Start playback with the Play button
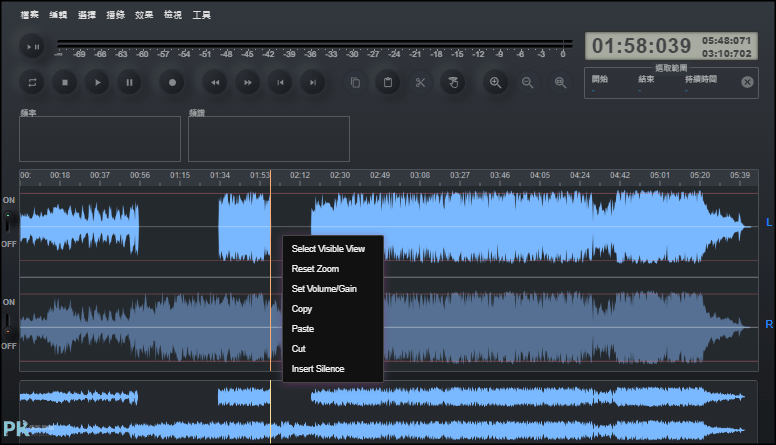 [x=97, y=83]
